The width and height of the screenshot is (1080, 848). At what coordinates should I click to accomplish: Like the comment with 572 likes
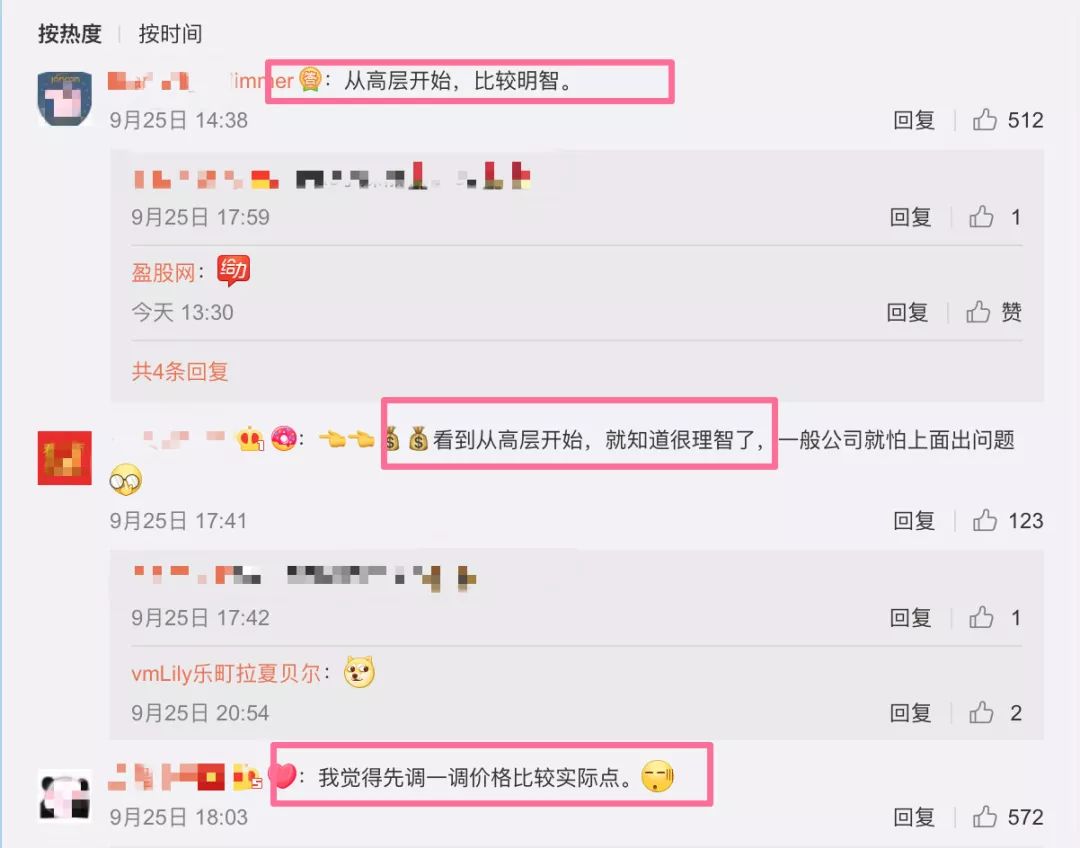tap(985, 816)
